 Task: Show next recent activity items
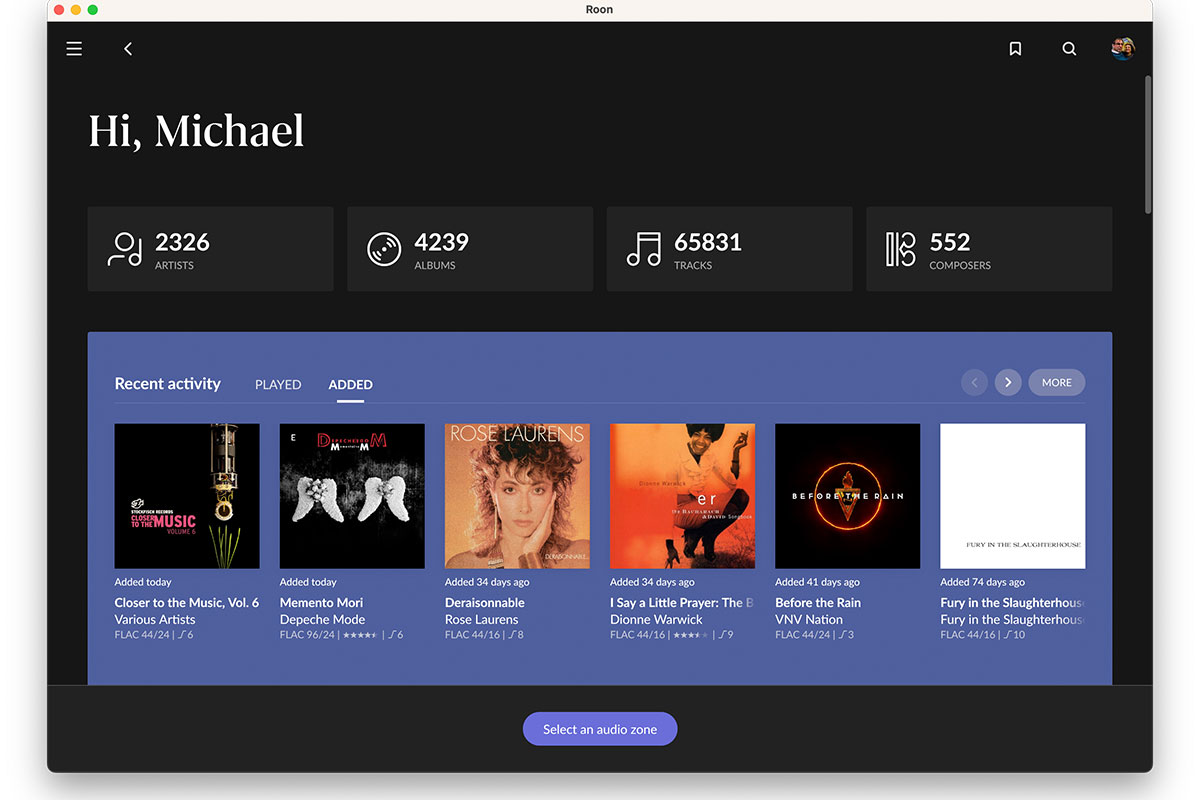click(1008, 382)
